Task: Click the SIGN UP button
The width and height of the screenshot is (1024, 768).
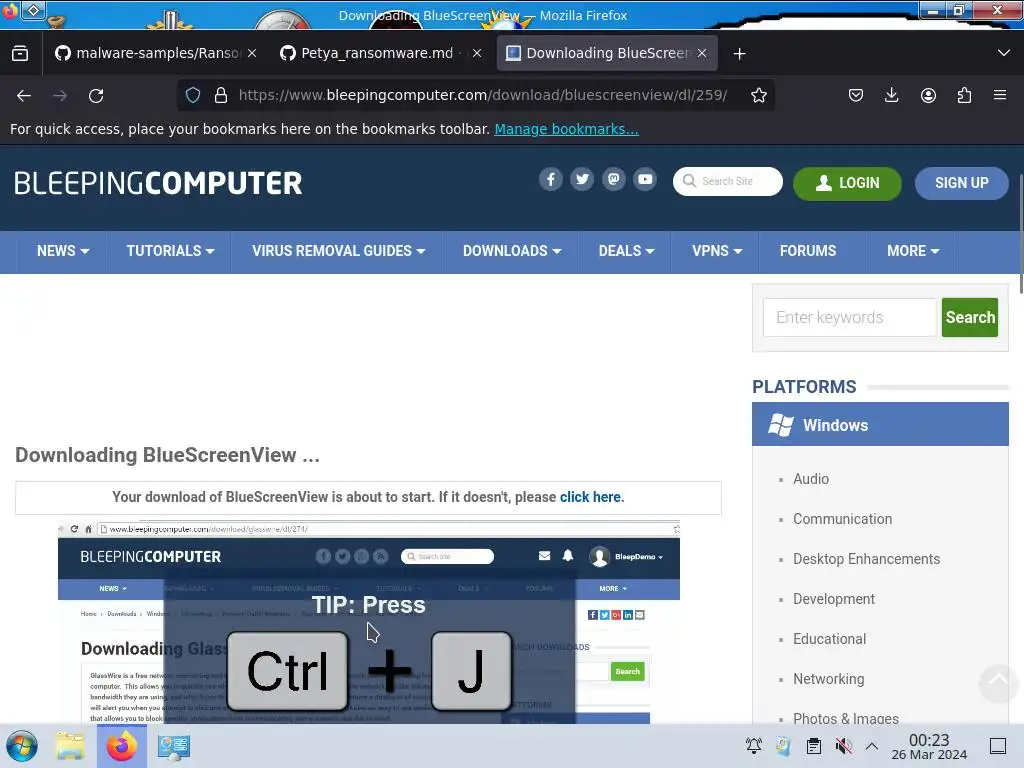Action: pos(961,184)
